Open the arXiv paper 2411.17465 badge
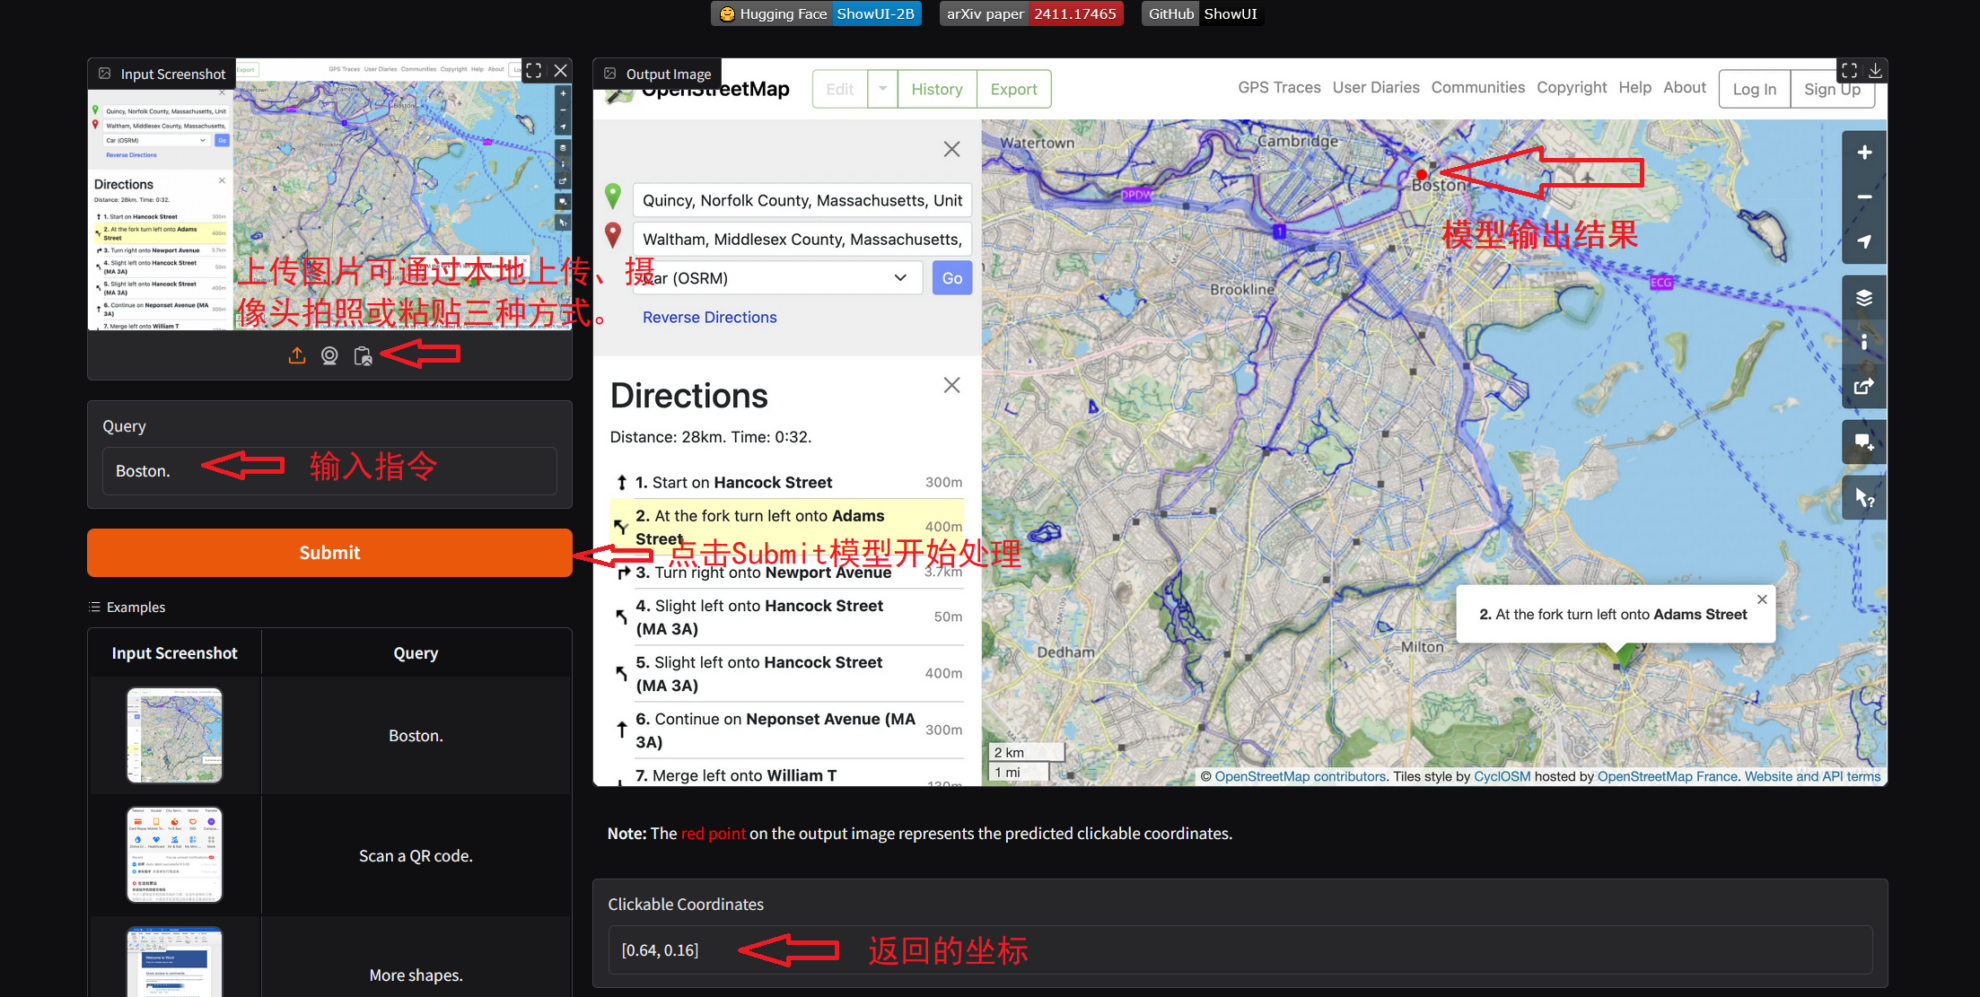 click(1031, 14)
